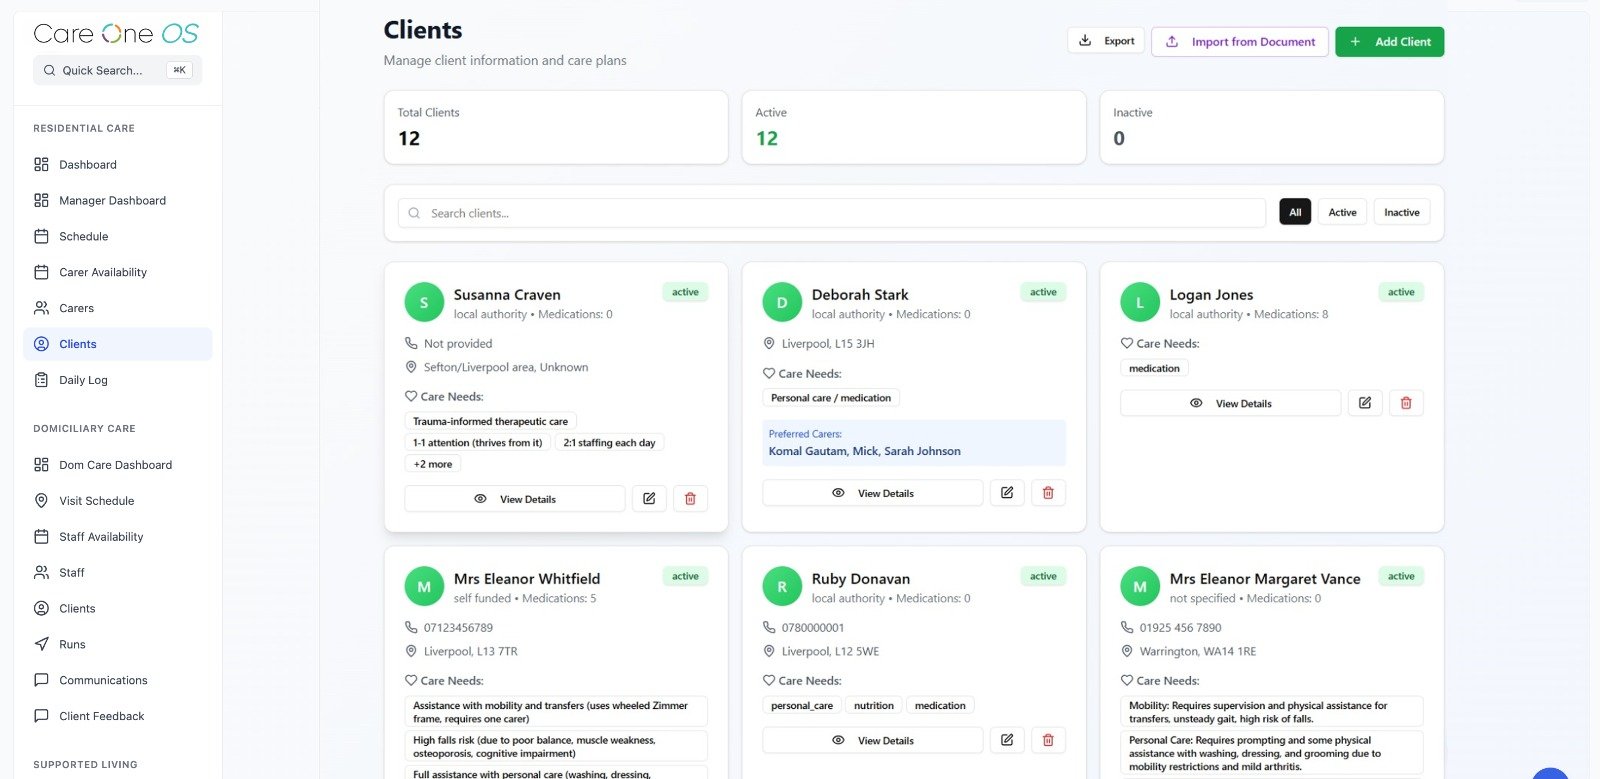Delete Logan Jones with trash icon

coord(1406,403)
